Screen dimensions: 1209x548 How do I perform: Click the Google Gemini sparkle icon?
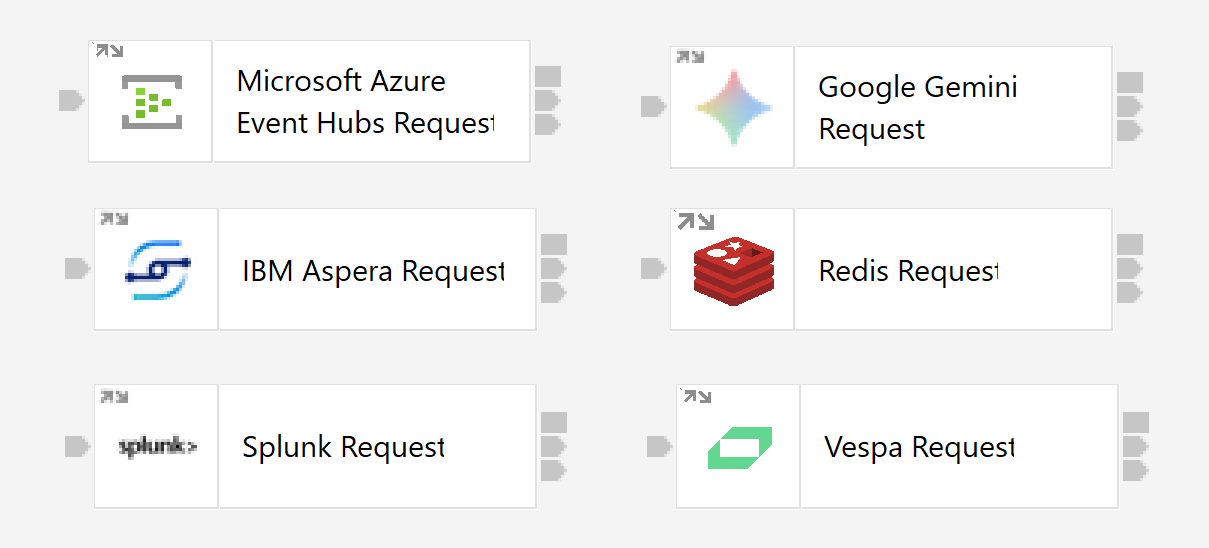coord(732,107)
